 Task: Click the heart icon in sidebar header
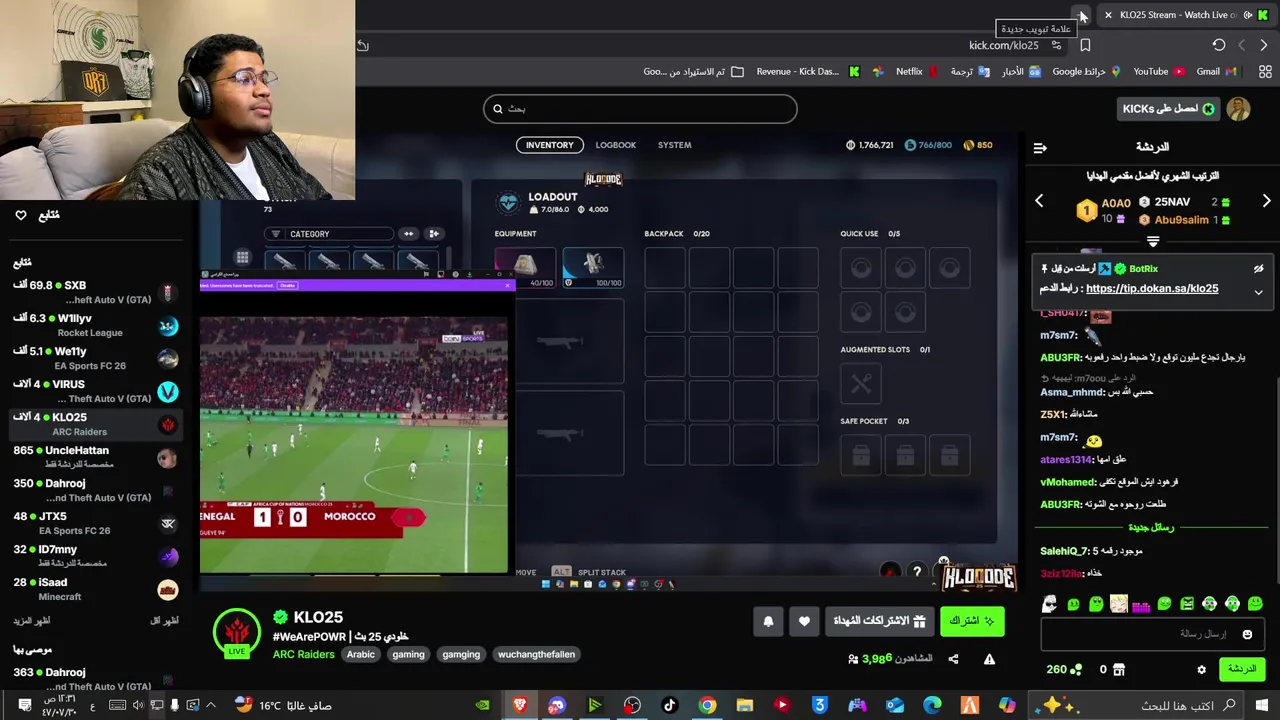point(21,215)
